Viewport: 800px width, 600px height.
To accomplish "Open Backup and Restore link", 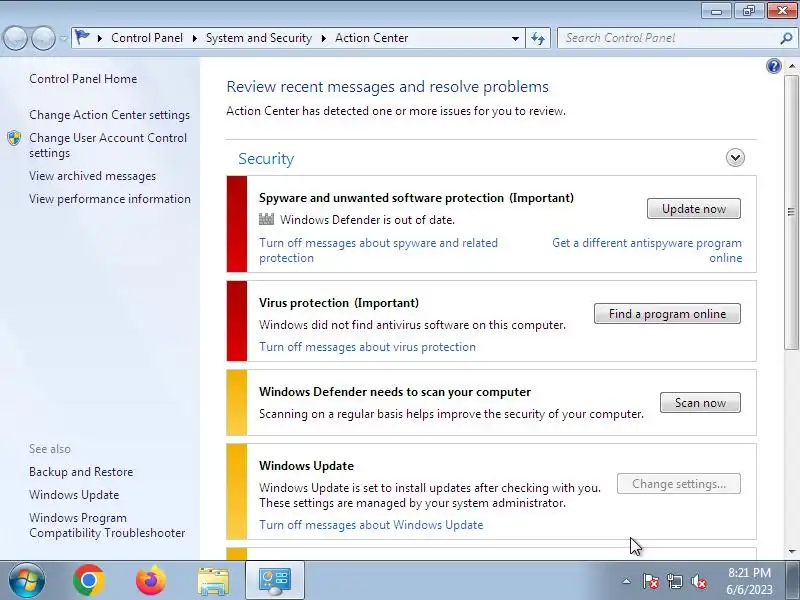I will point(81,472).
